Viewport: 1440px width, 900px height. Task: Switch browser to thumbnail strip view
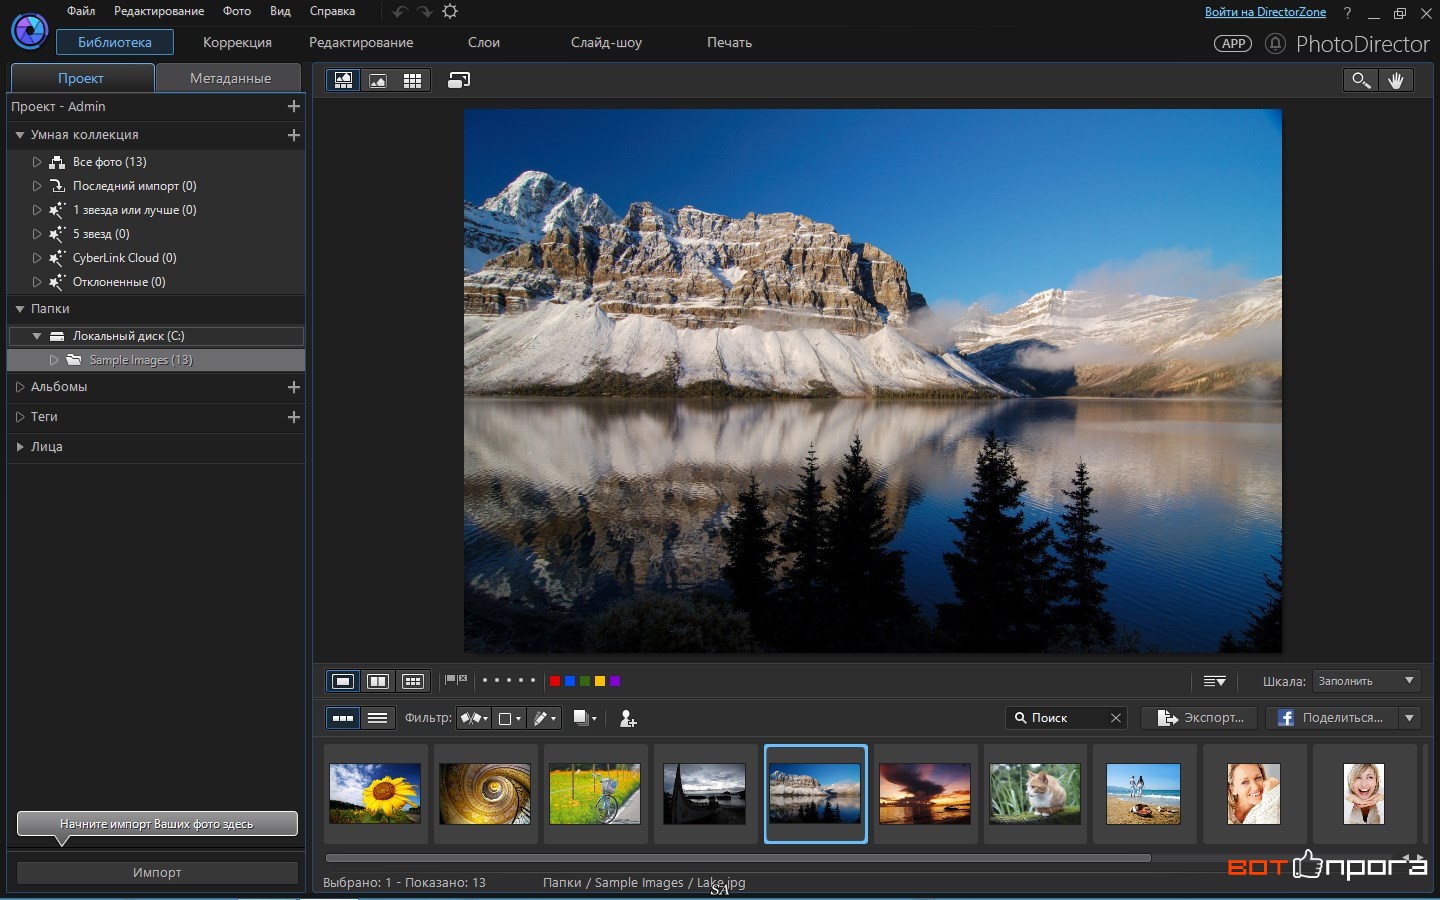(343, 718)
